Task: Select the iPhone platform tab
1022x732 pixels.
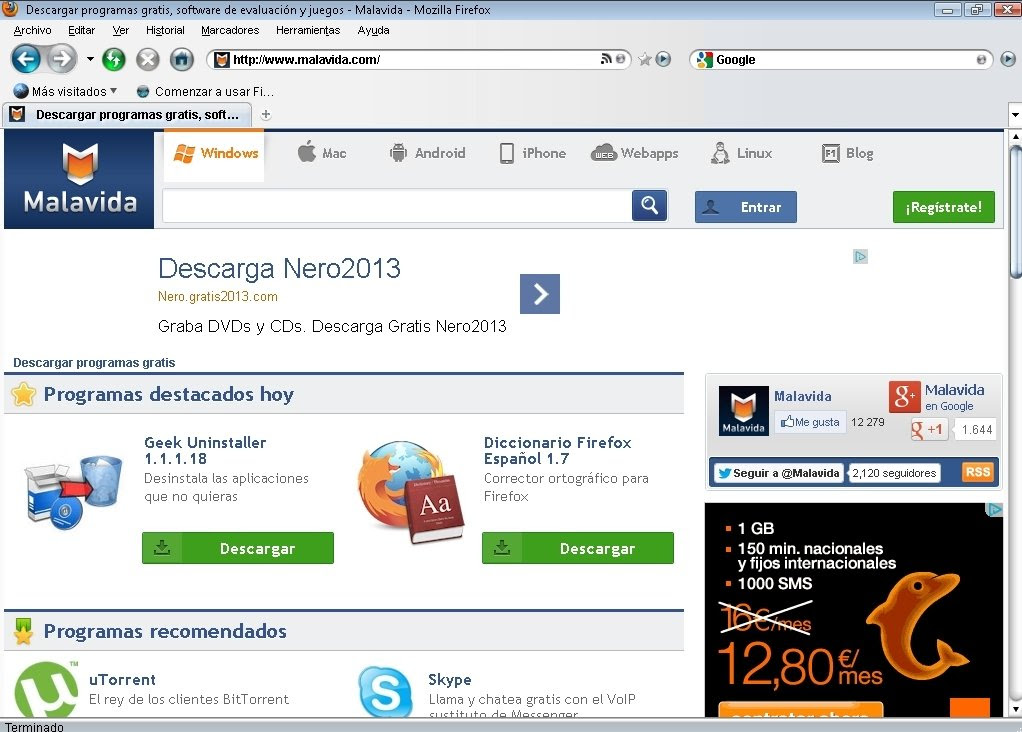Action: [533, 153]
